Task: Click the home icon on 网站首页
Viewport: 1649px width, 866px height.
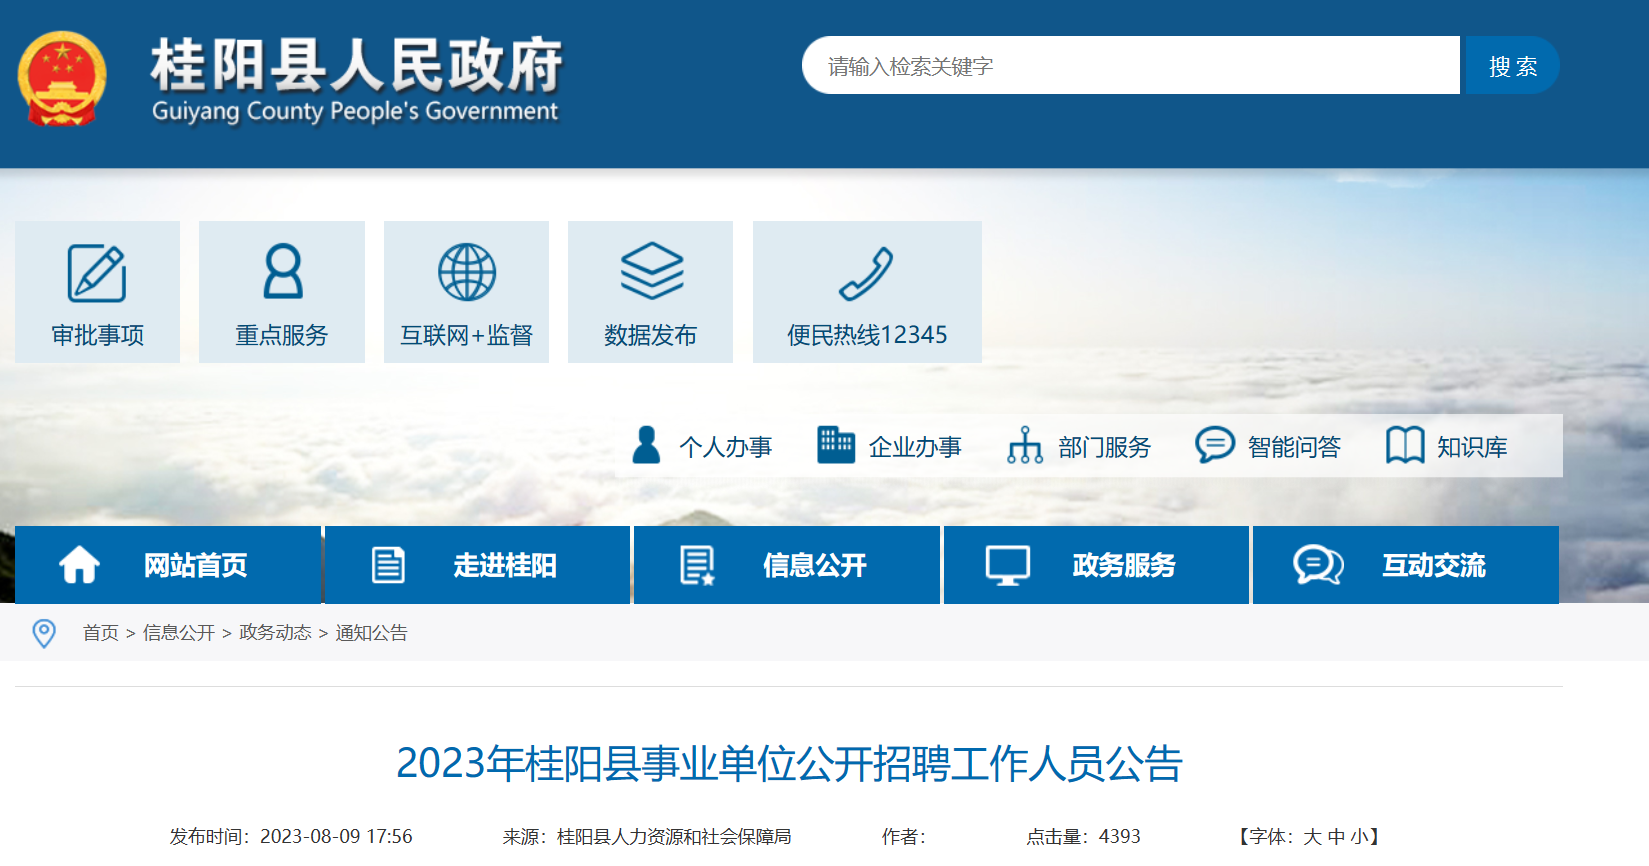Action: (x=79, y=565)
